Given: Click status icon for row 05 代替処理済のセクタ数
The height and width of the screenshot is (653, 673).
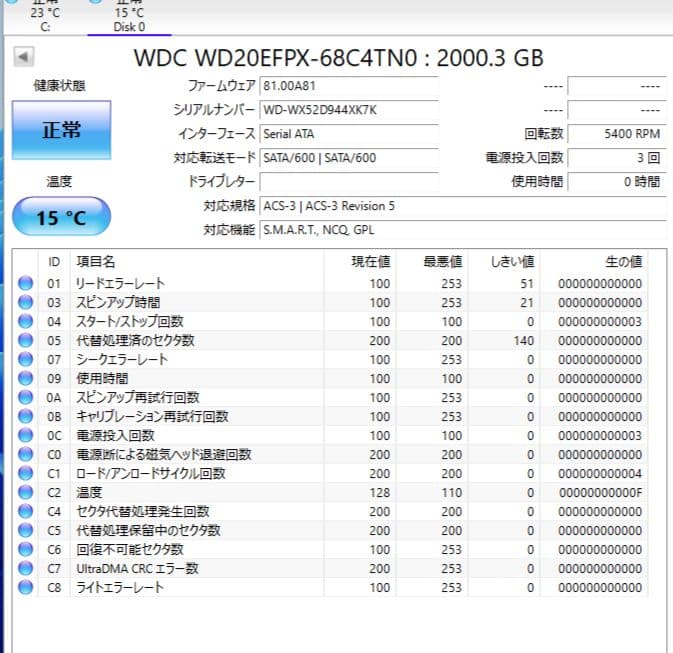Looking at the screenshot, I should pos(26,340).
